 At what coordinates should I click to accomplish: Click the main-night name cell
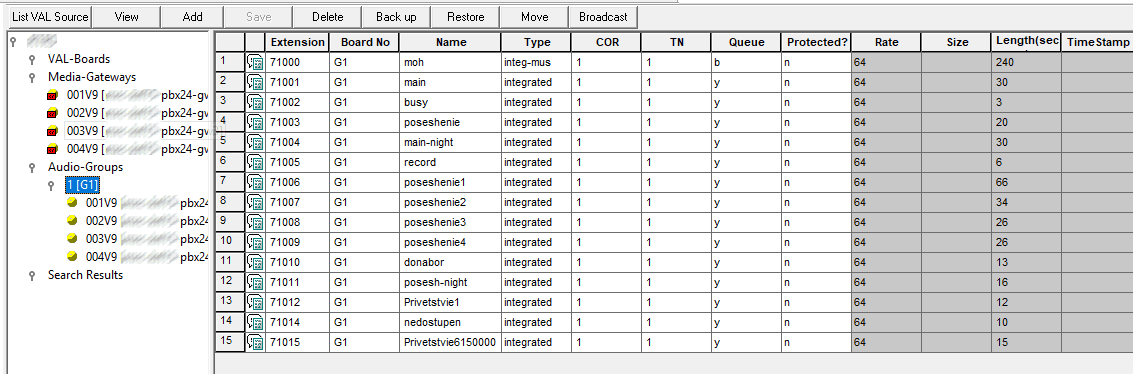pos(450,142)
